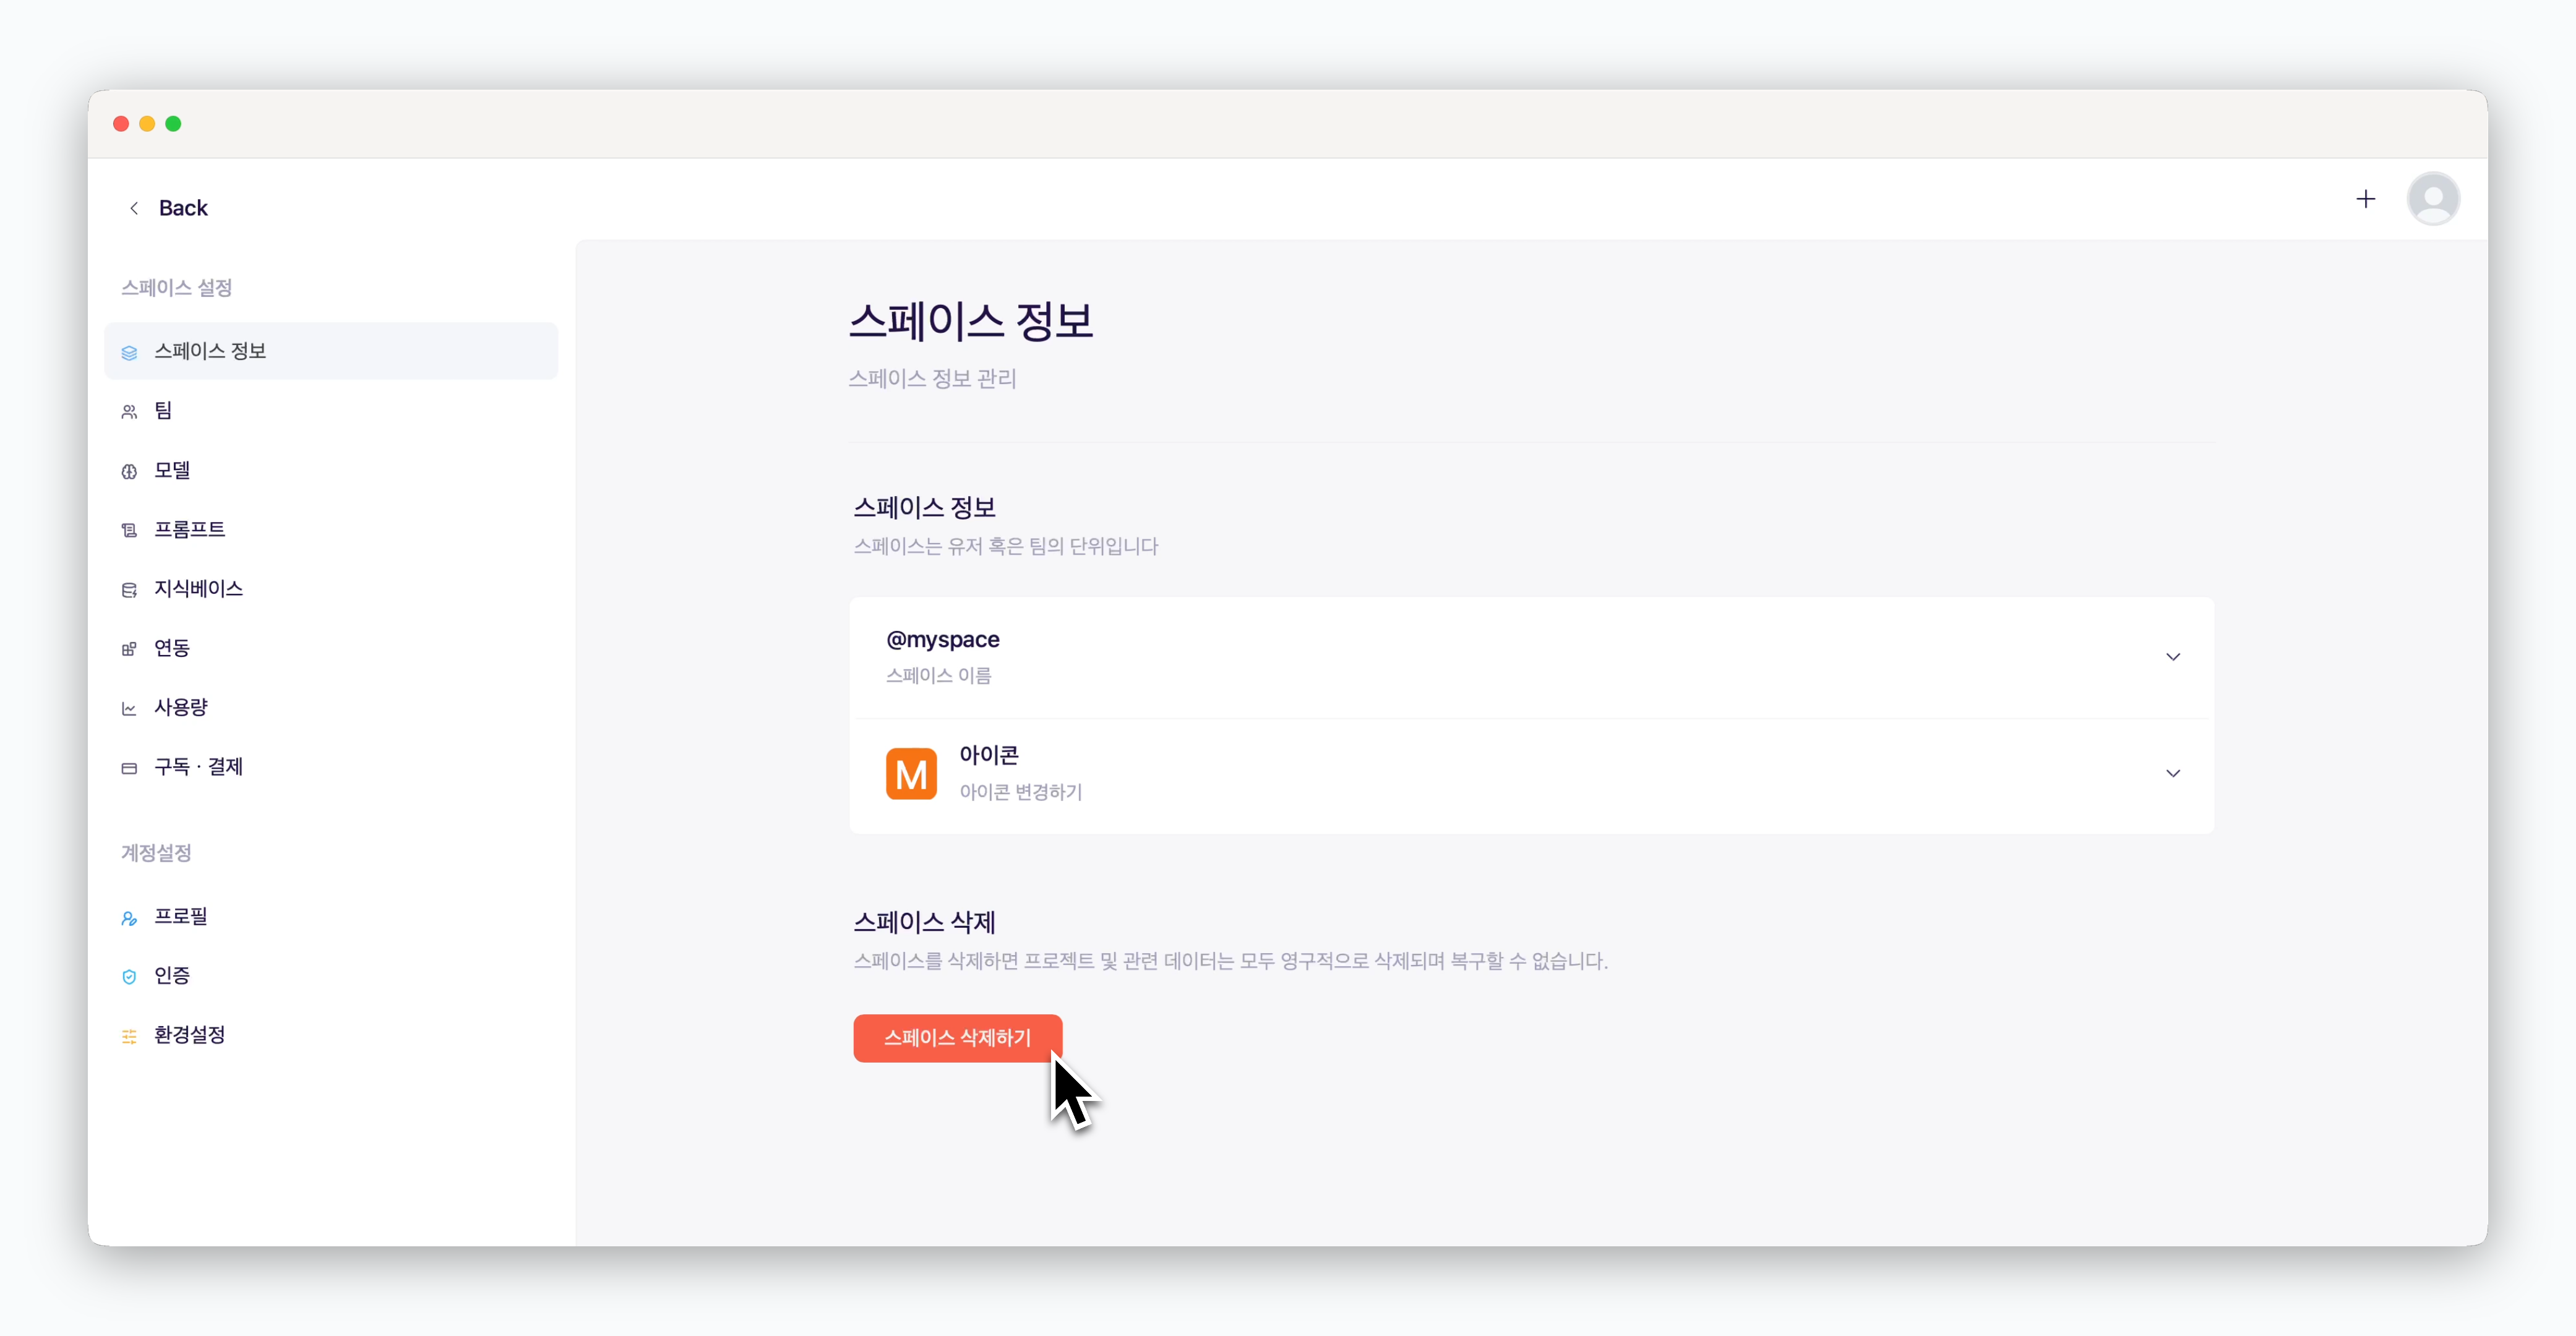This screenshot has height=1336, width=2576.
Task: Click the 프로필 user icon
Action: tap(129, 918)
